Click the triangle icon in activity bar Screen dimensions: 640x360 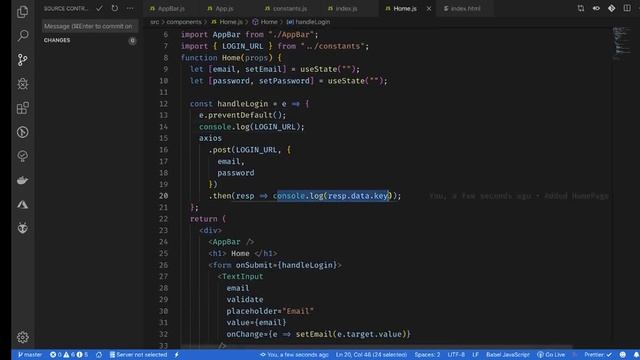22,204
